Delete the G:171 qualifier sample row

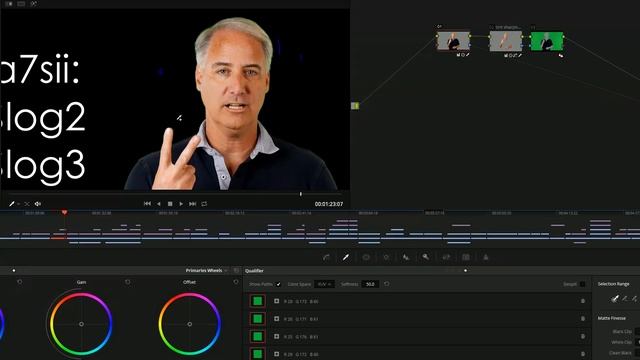tap(583, 319)
